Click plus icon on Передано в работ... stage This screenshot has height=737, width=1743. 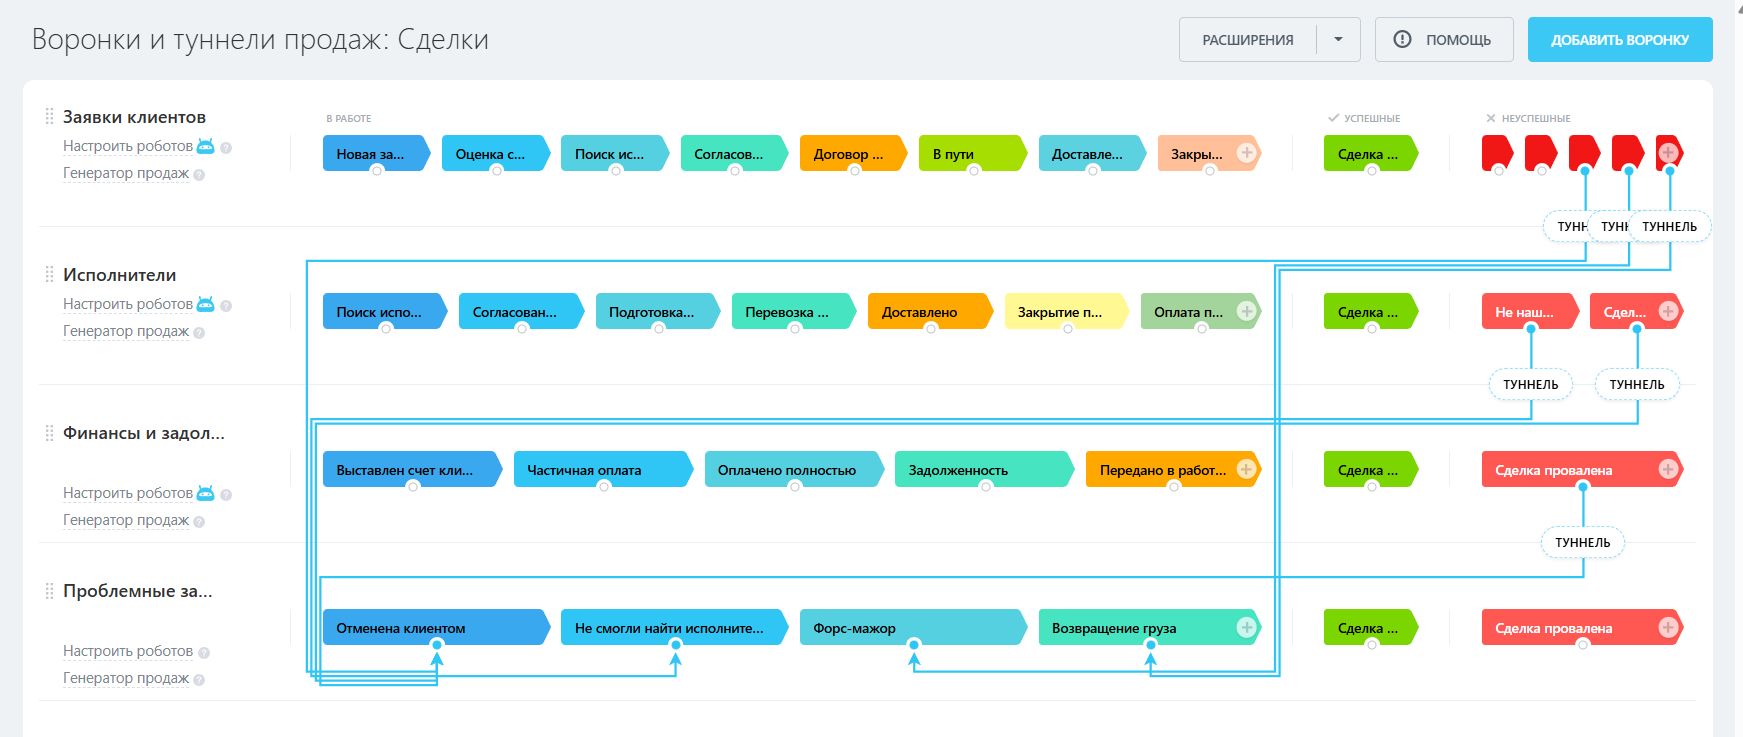(x=1246, y=469)
